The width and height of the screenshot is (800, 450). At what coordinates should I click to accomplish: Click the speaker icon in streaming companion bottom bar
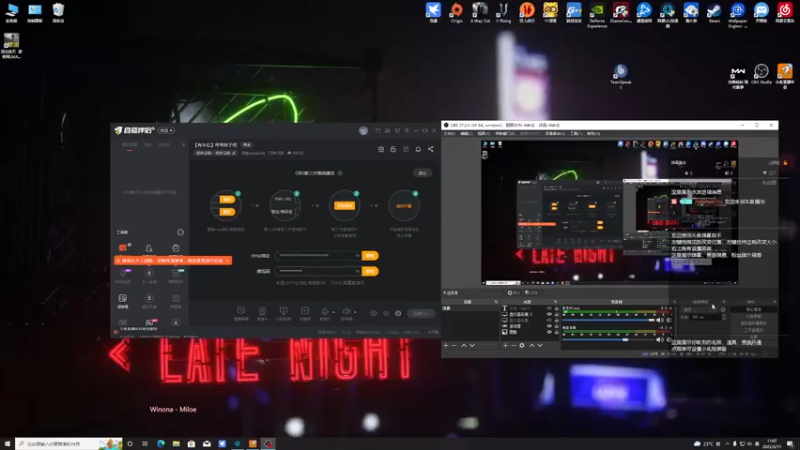click(x=346, y=312)
